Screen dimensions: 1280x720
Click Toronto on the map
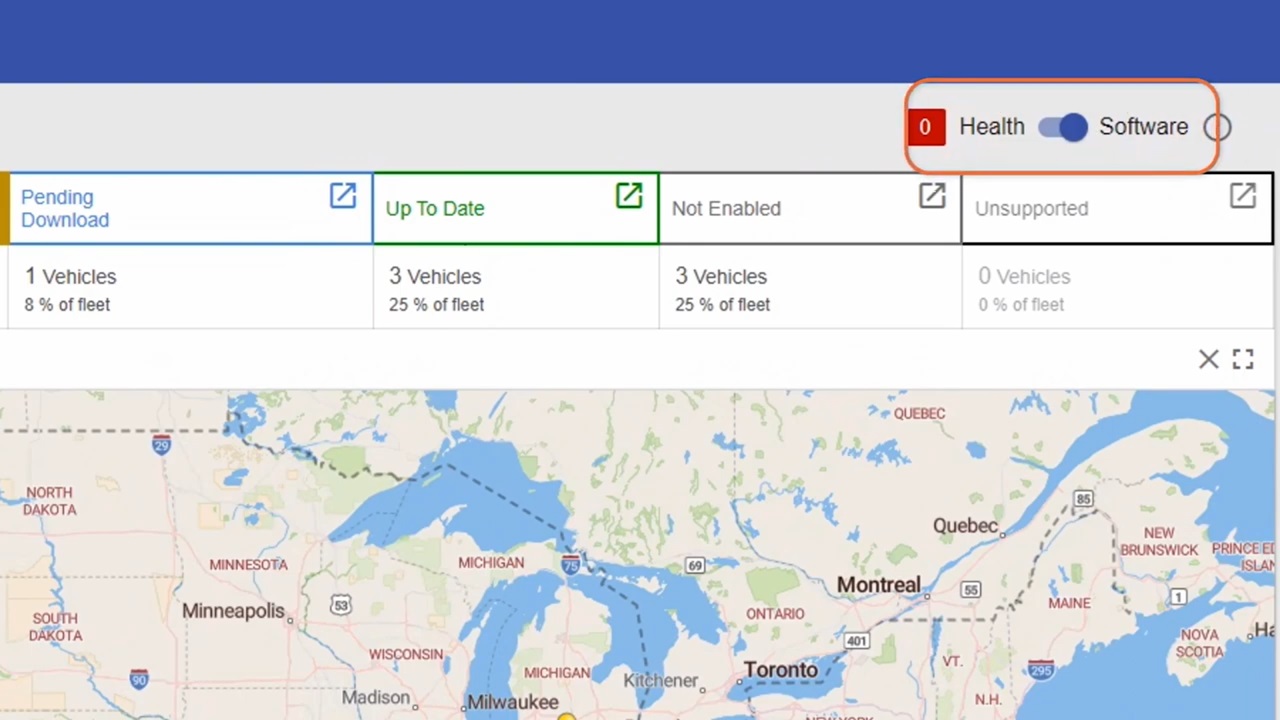780,670
